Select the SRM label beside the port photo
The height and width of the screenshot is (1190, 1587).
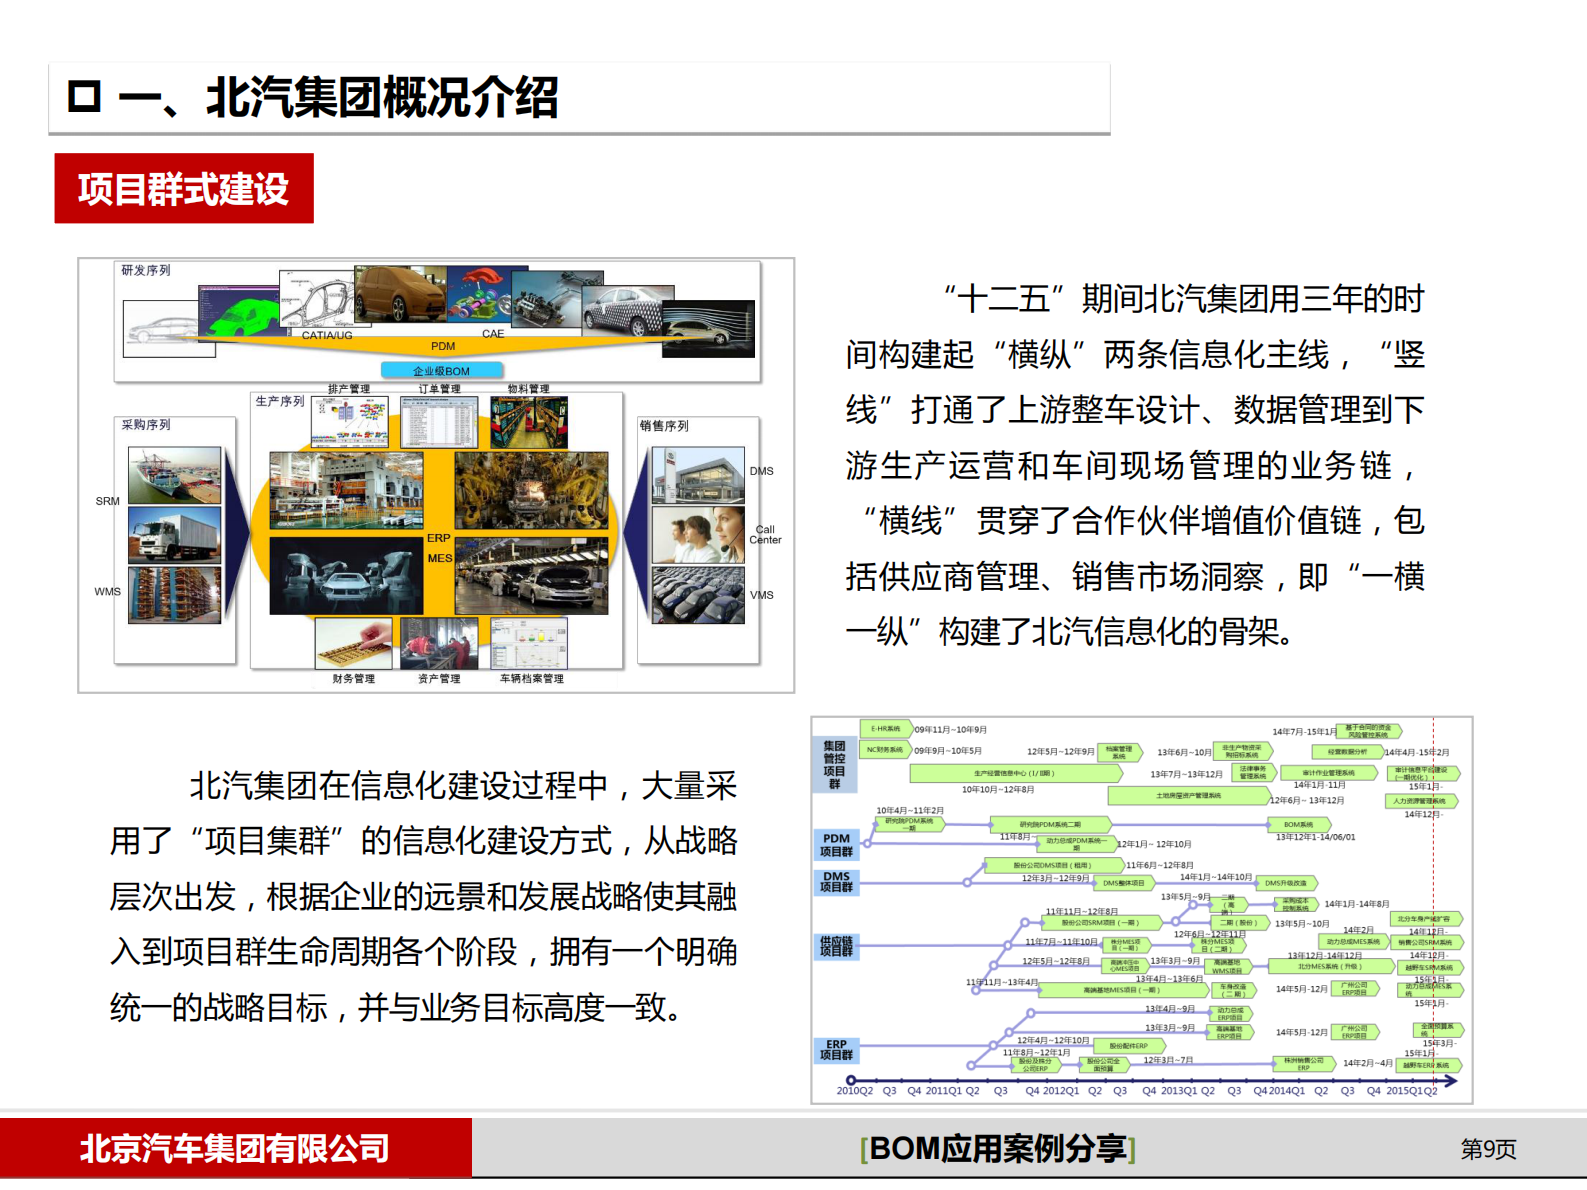[x=107, y=501]
